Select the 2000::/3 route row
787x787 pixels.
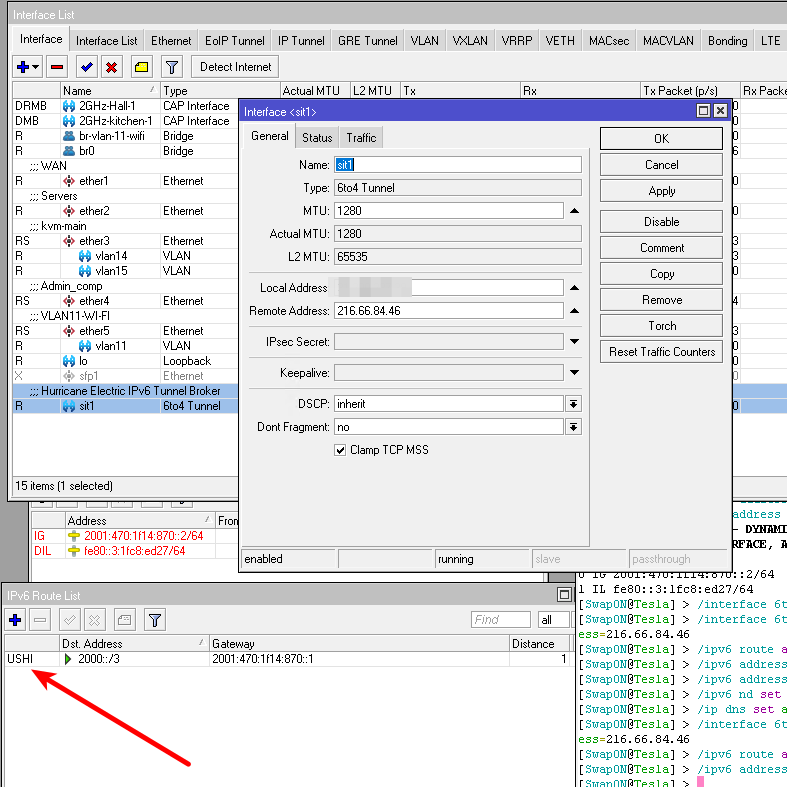[x=289, y=659]
